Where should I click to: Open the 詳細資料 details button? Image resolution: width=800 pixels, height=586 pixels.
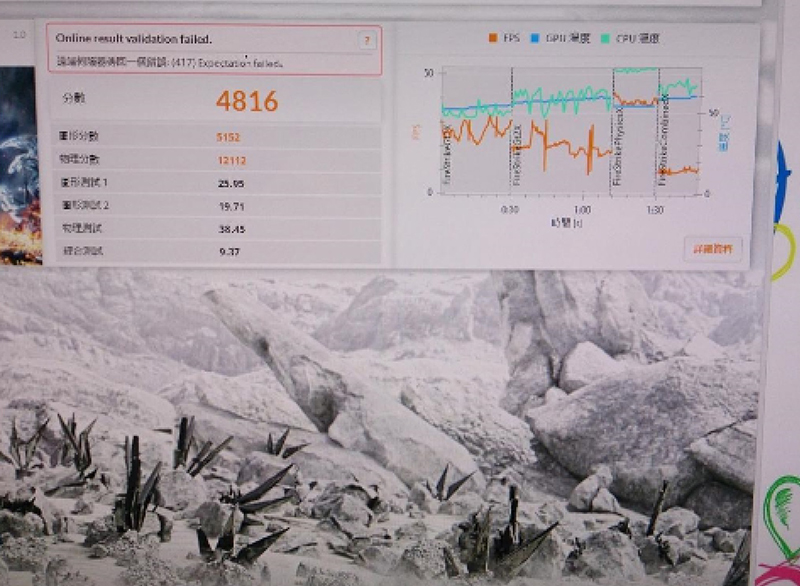[x=712, y=248]
